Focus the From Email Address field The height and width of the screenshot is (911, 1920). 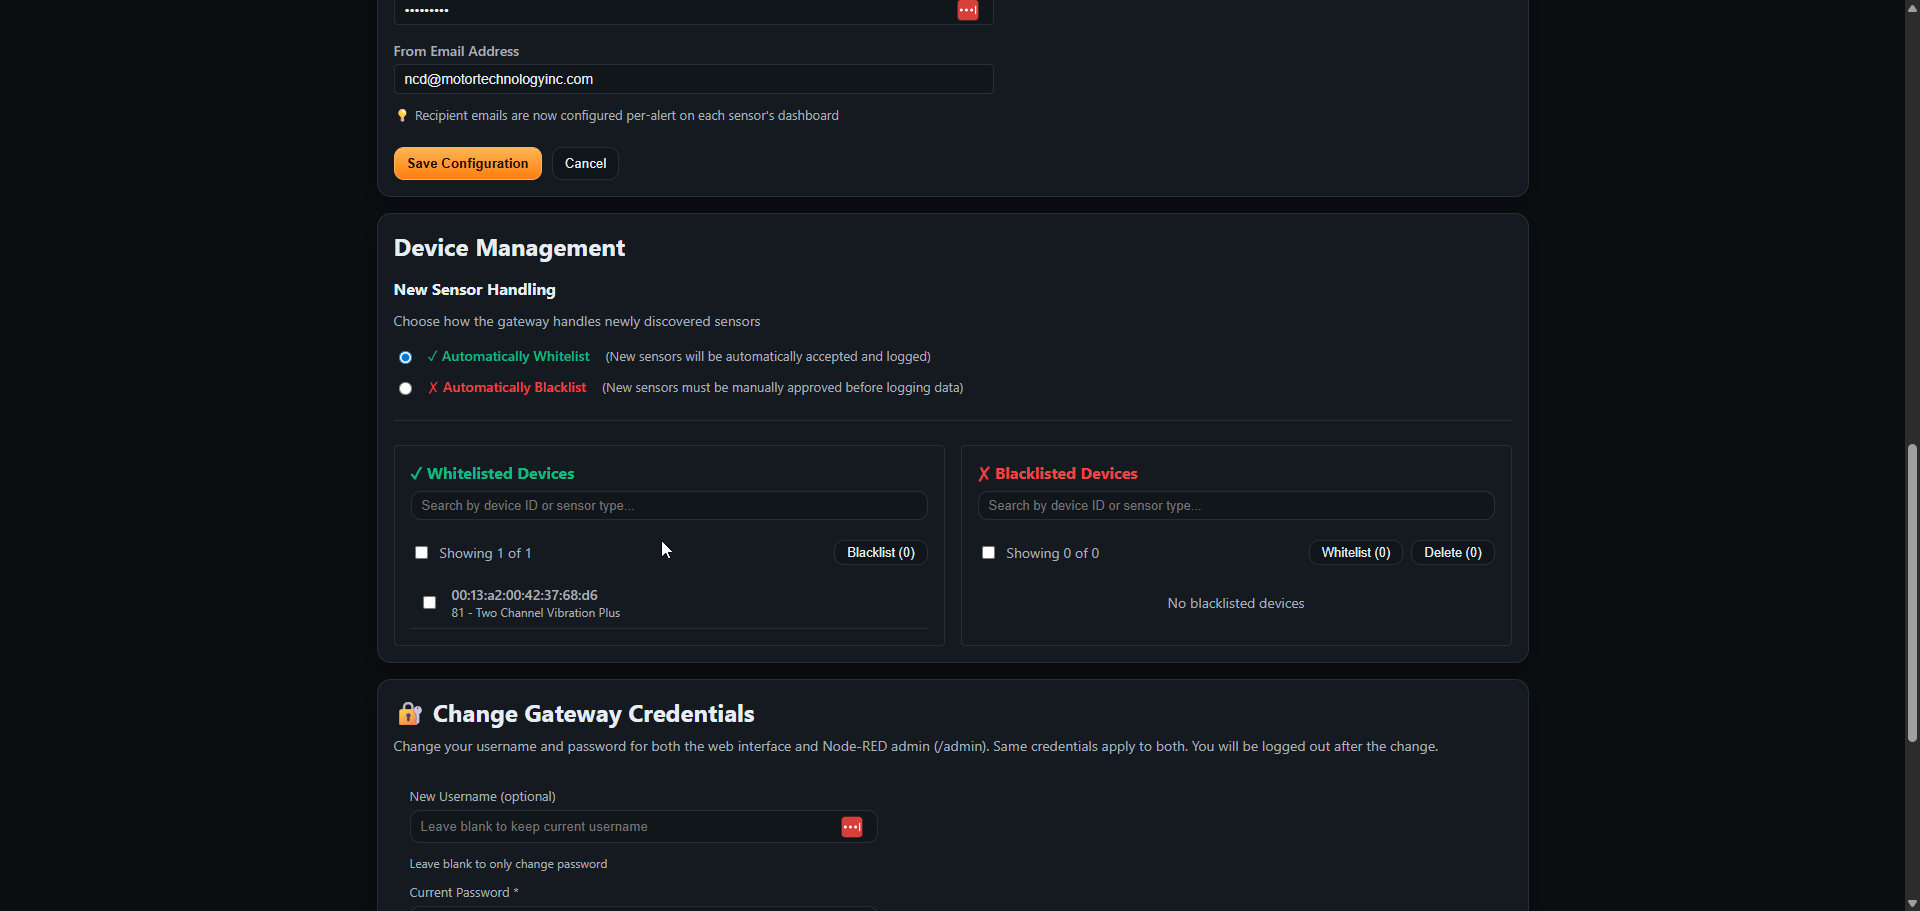[692, 79]
